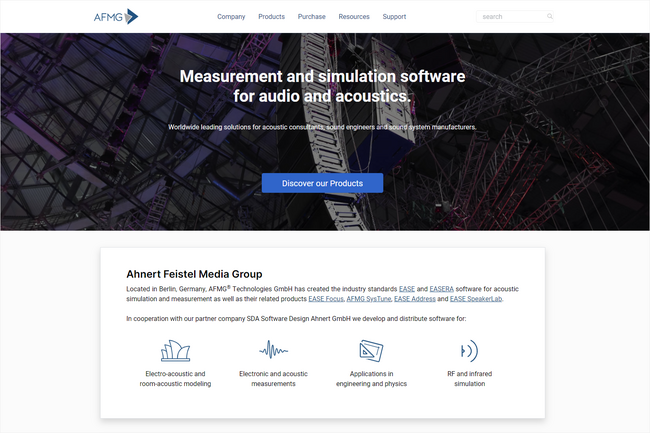The width and height of the screenshot is (650, 433).
Task: Click Discover our Products button
Action: pos(322,183)
